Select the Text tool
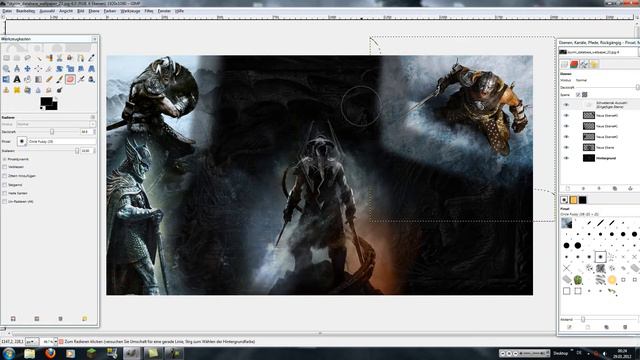640x360 pixels. click(x=17, y=79)
